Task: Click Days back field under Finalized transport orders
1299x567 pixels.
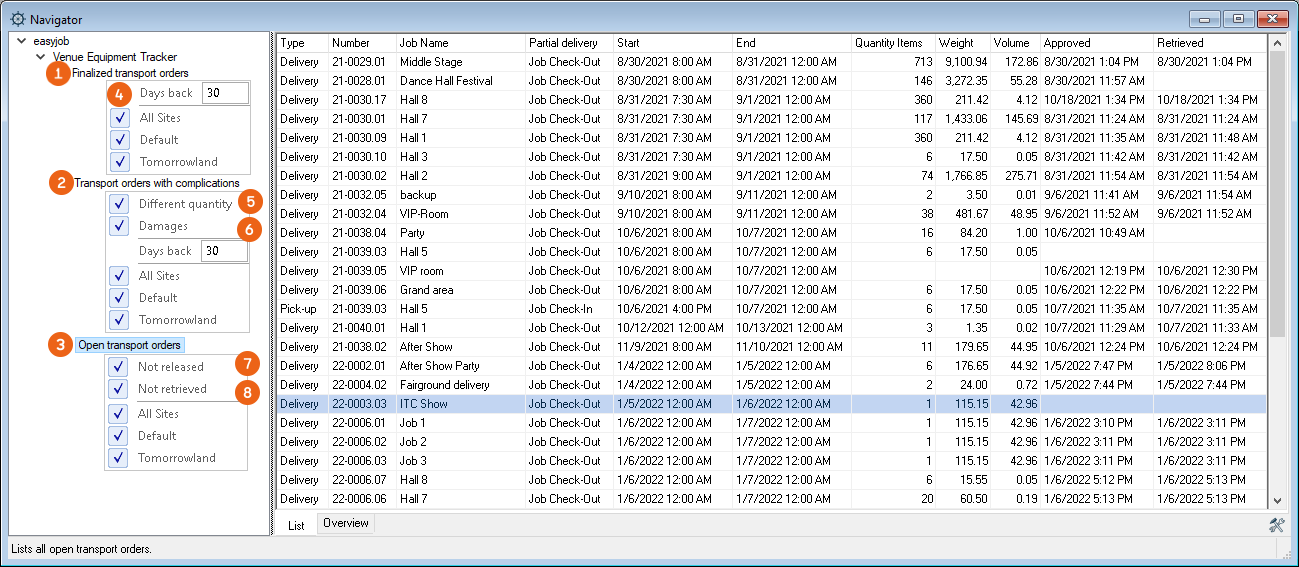Action: click(225, 94)
